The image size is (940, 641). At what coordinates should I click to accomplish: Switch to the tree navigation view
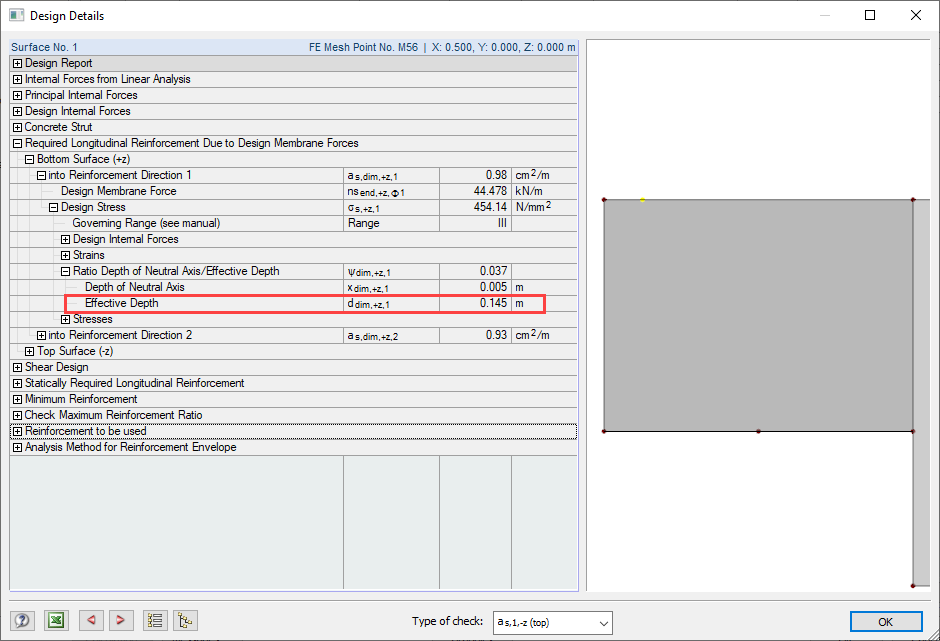[185, 620]
